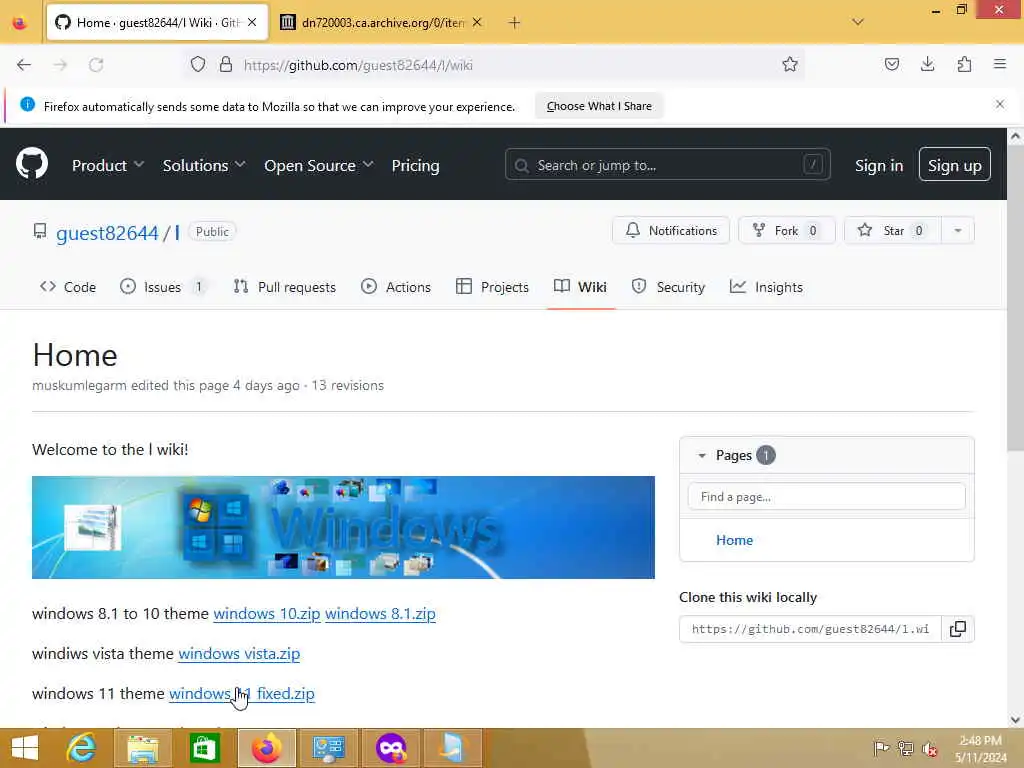Click the Sign up button
This screenshot has height=768, width=1024.
pos(954,165)
